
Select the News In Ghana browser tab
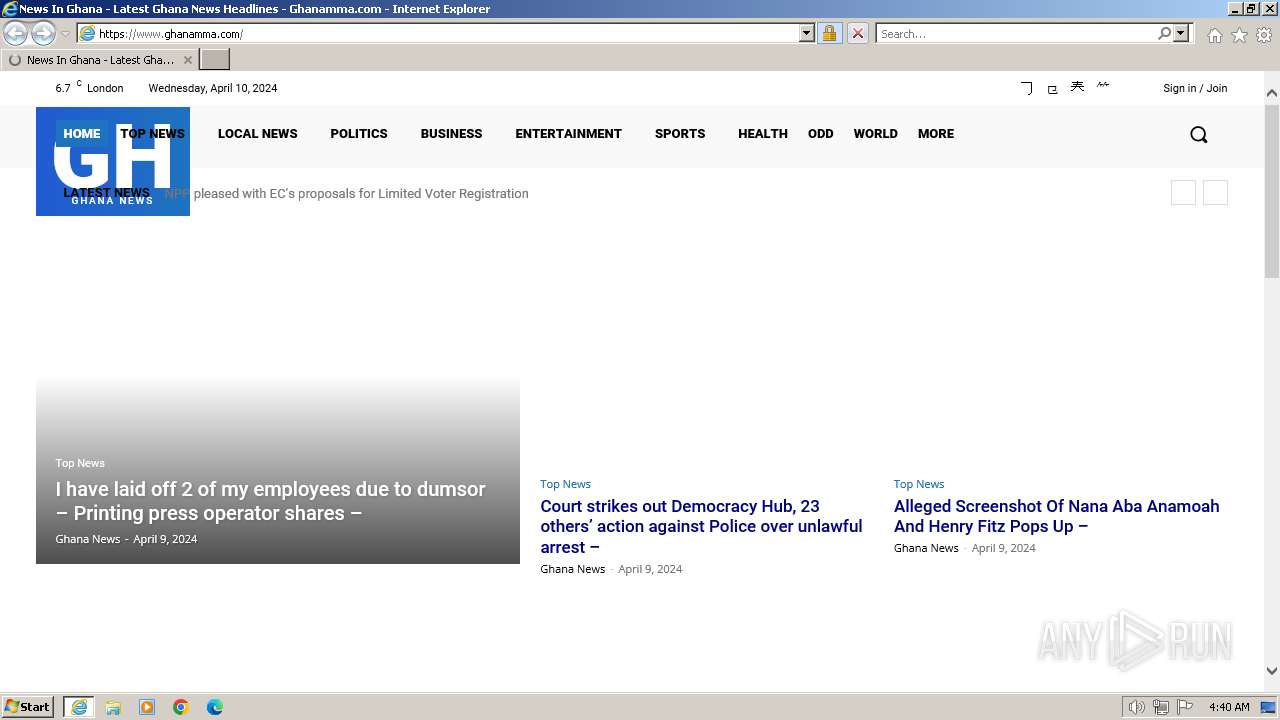click(99, 60)
